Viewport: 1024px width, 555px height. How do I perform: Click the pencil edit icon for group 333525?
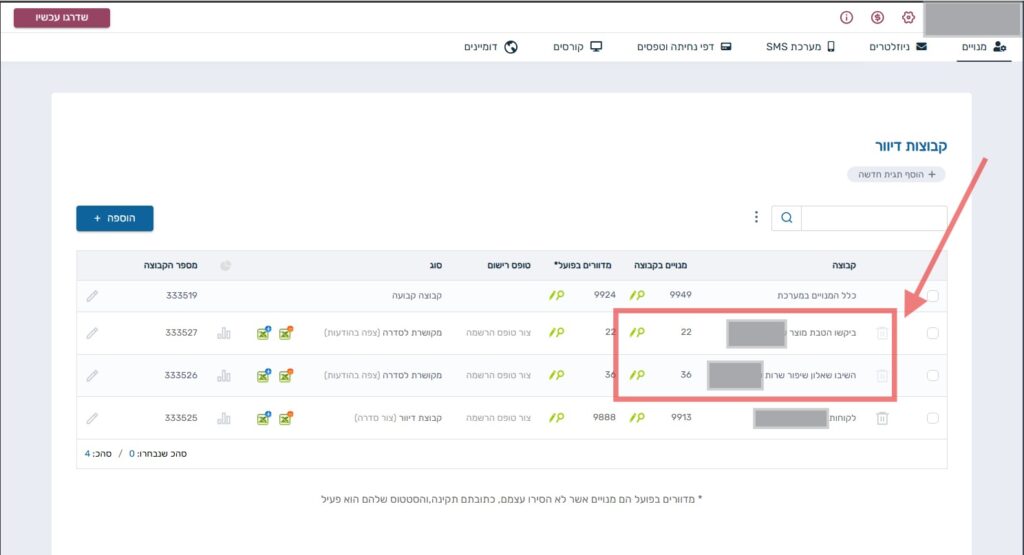[92, 418]
